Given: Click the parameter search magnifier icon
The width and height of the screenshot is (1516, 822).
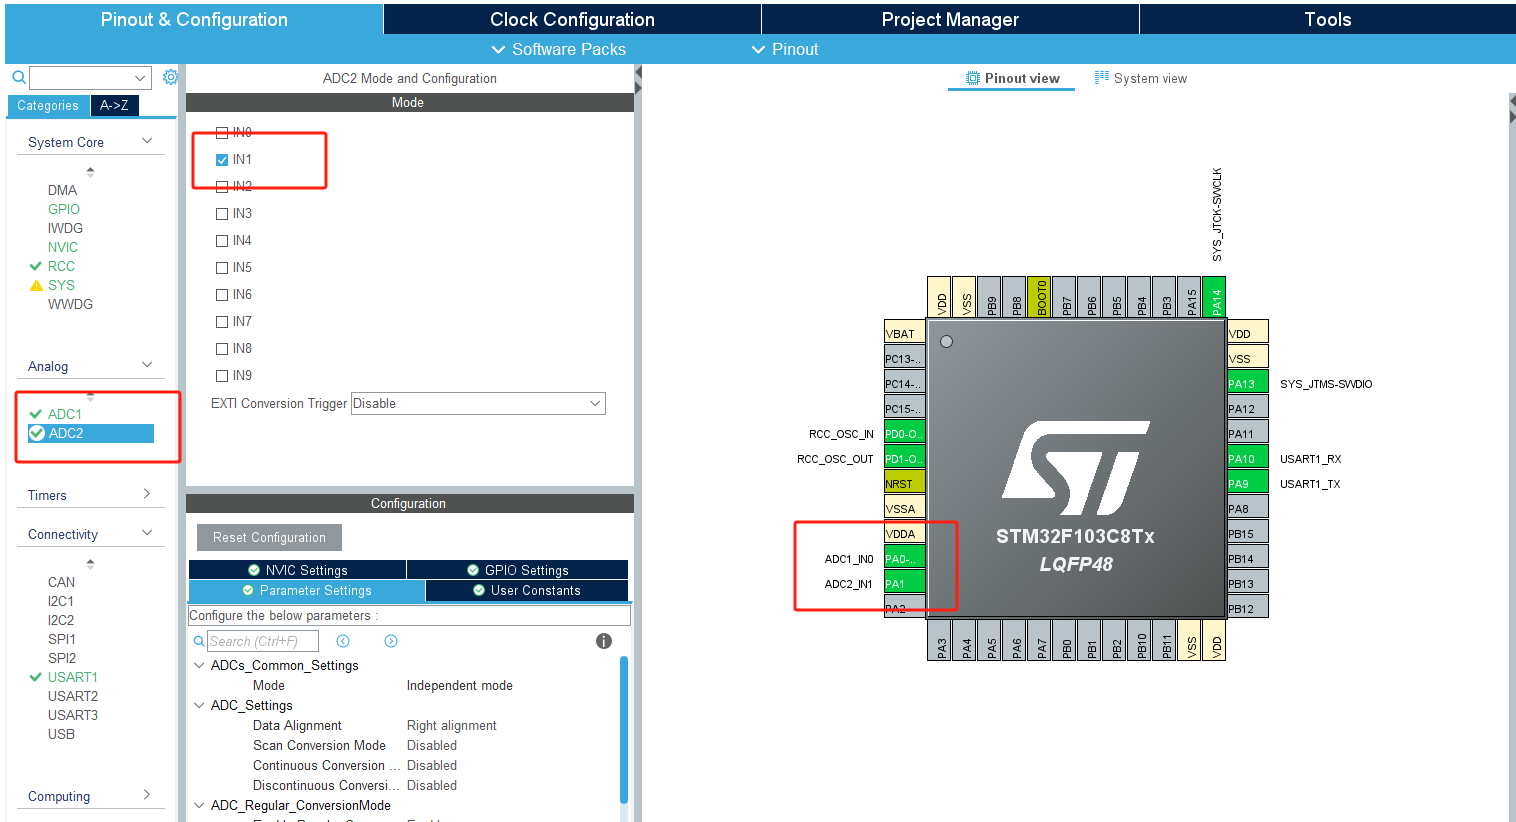Looking at the screenshot, I should pos(199,641).
